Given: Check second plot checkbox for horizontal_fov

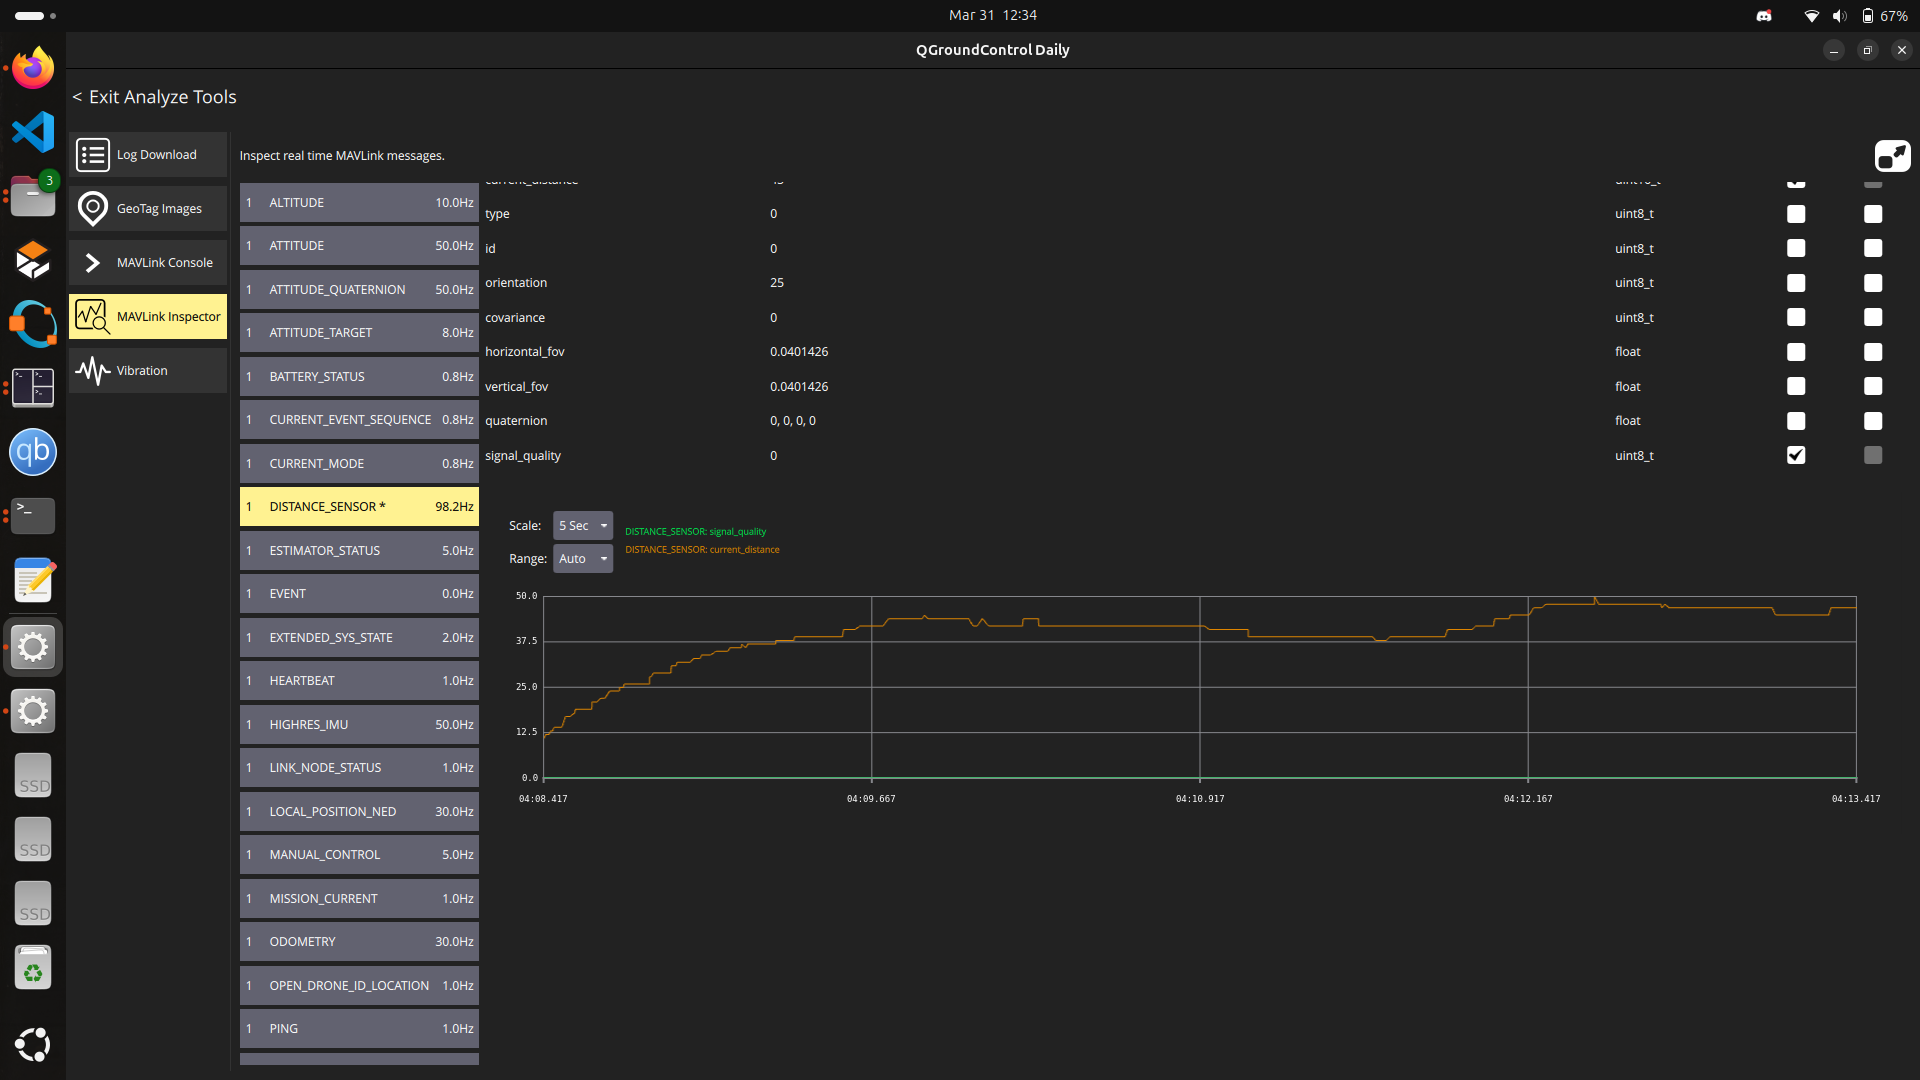Looking at the screenshot, I should click(x=1873, y=352).
